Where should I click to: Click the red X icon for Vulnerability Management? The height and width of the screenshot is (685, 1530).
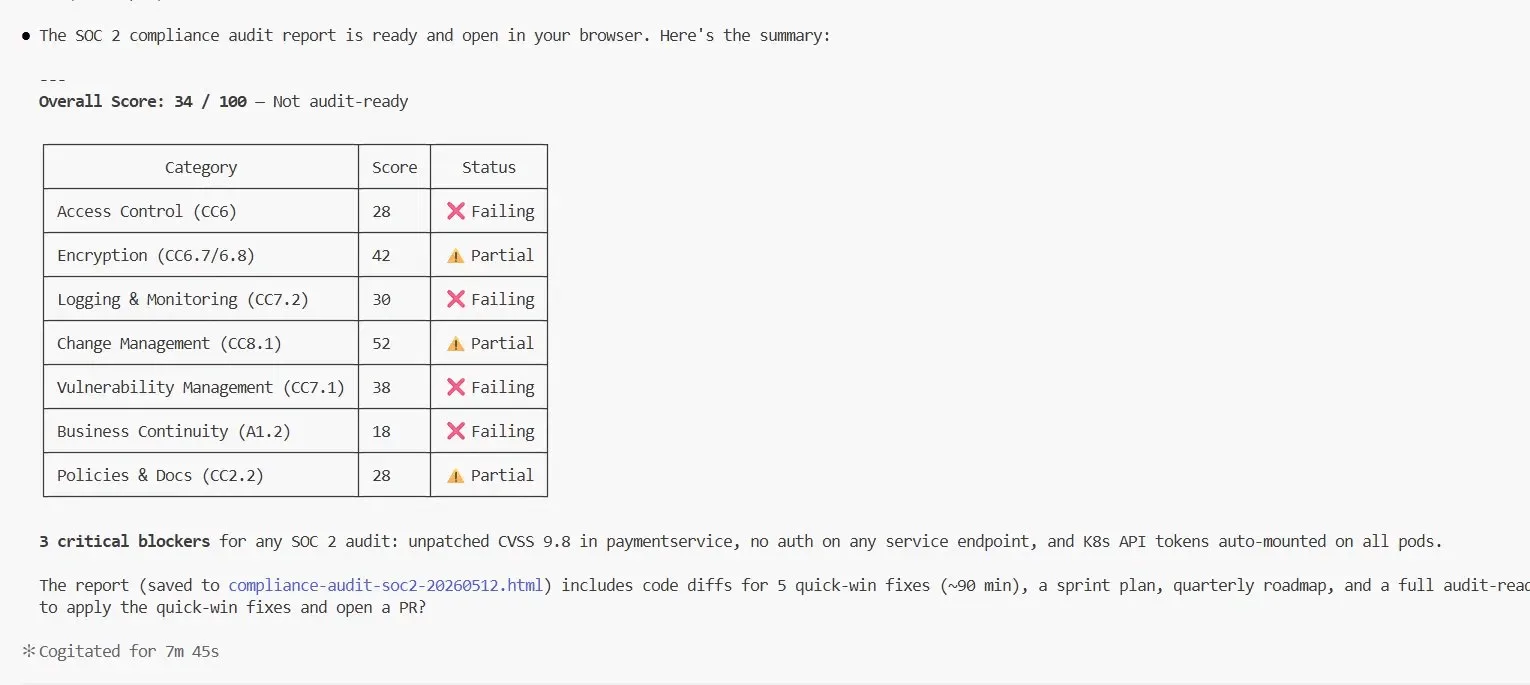pos(456,387)
